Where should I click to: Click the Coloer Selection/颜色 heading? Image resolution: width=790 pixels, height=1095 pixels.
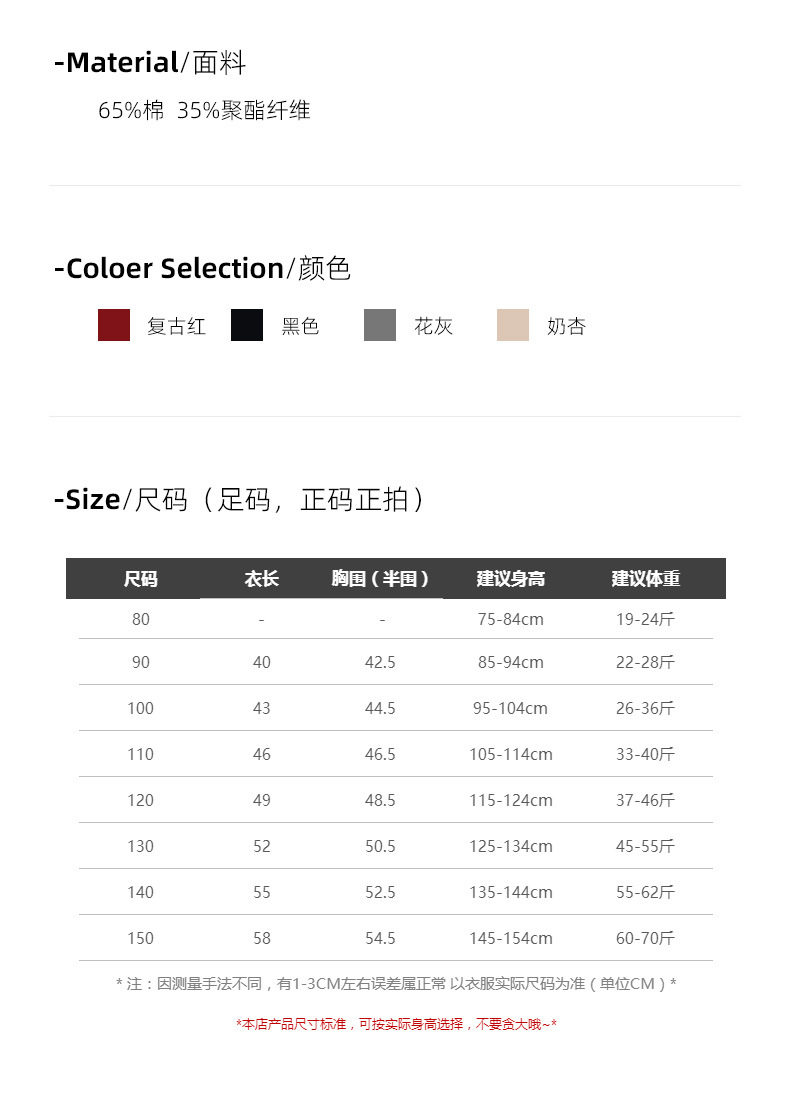pos(202,268)
